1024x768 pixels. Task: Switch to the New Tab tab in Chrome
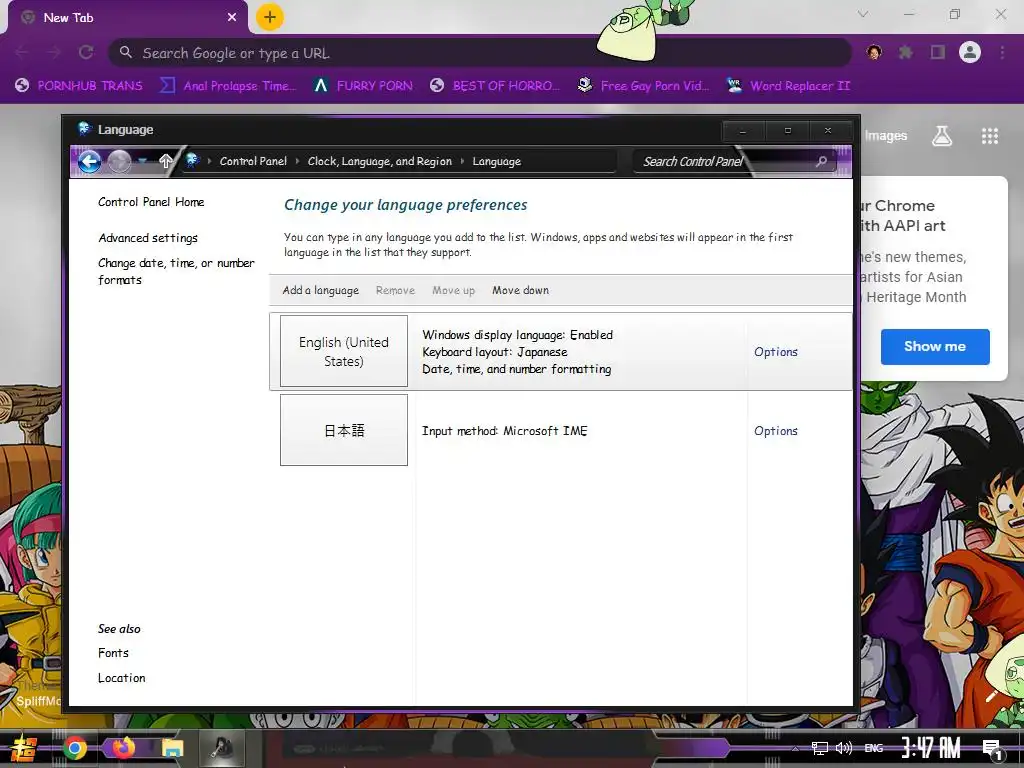[x=127, y=18]
